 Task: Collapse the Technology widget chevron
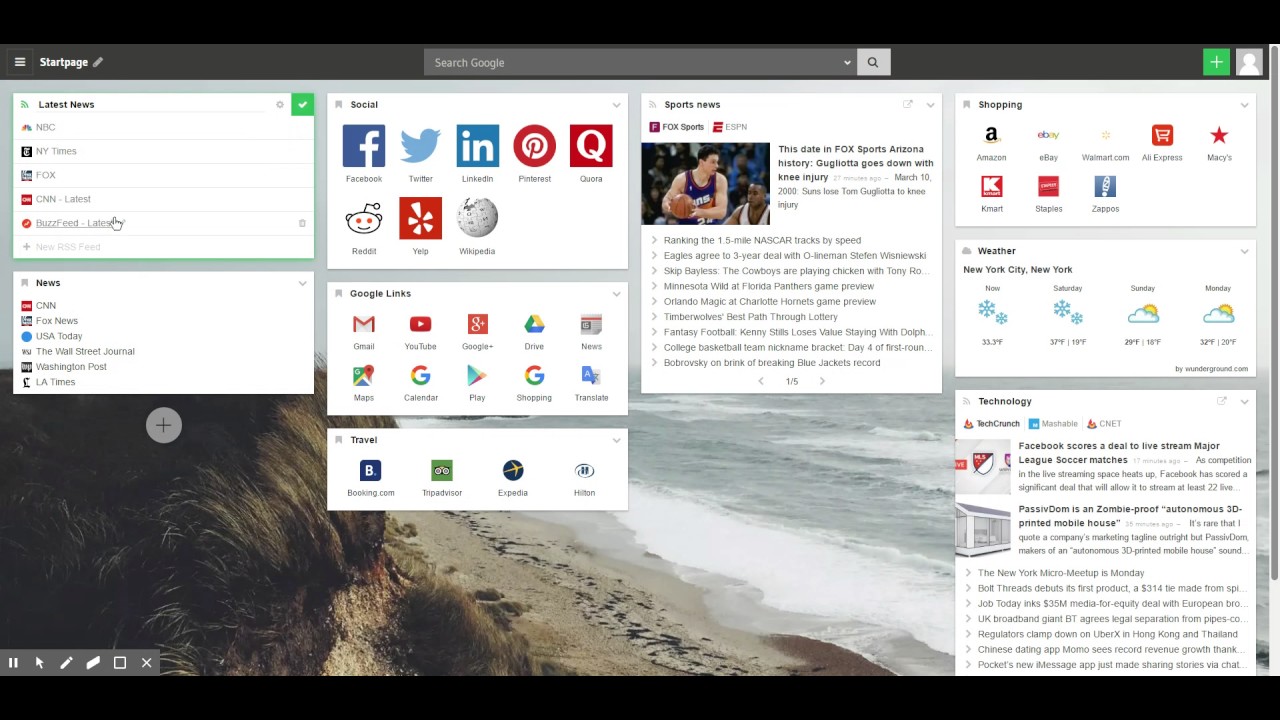1244,401
